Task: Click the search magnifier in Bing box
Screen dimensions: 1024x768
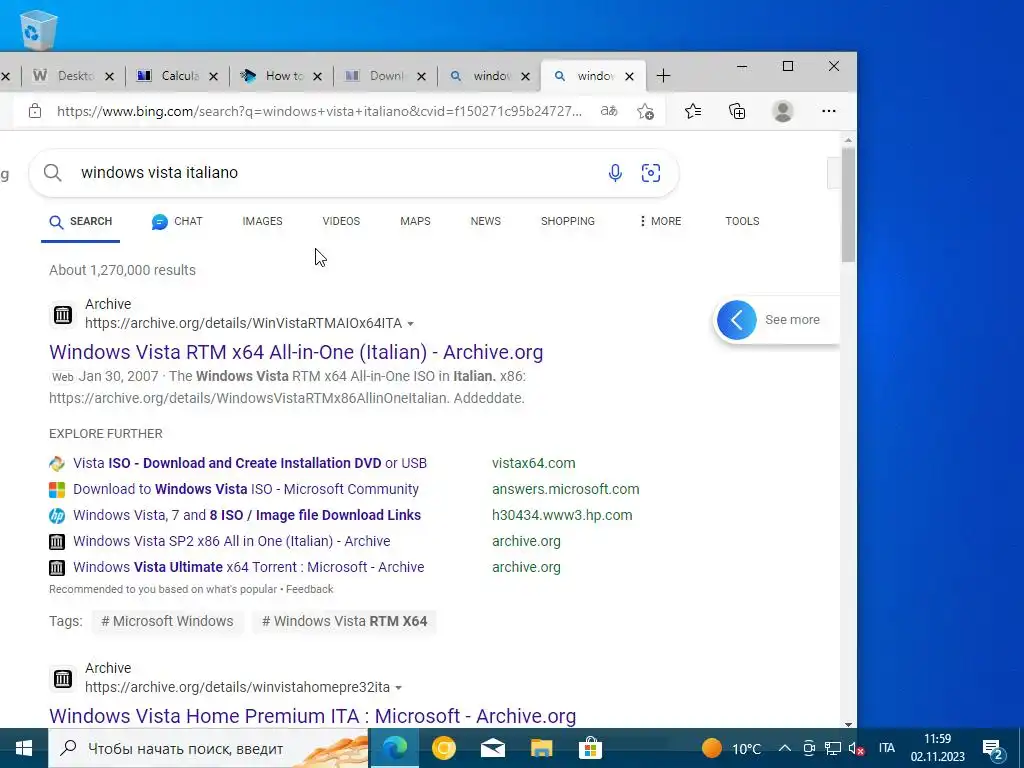Action: coord(53,172)
